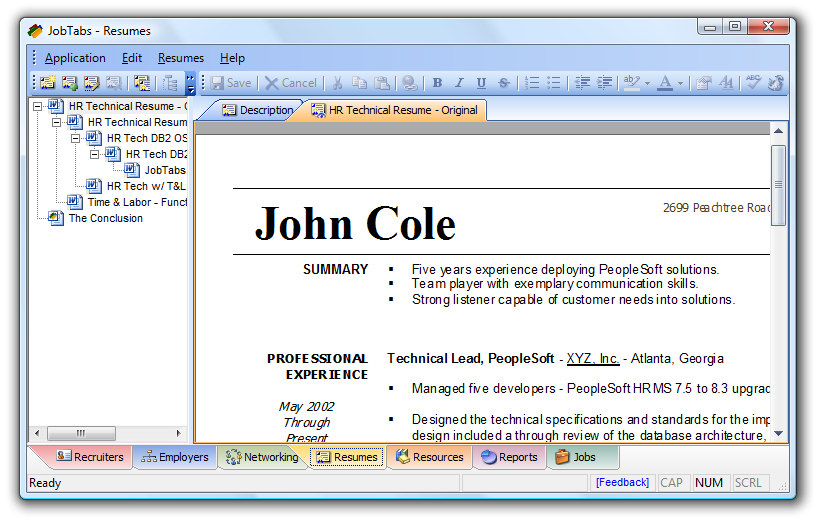Open the Resumes section tab
This screenshot has width=822, height=524.
pyautogui.click(x=347, y=457)
